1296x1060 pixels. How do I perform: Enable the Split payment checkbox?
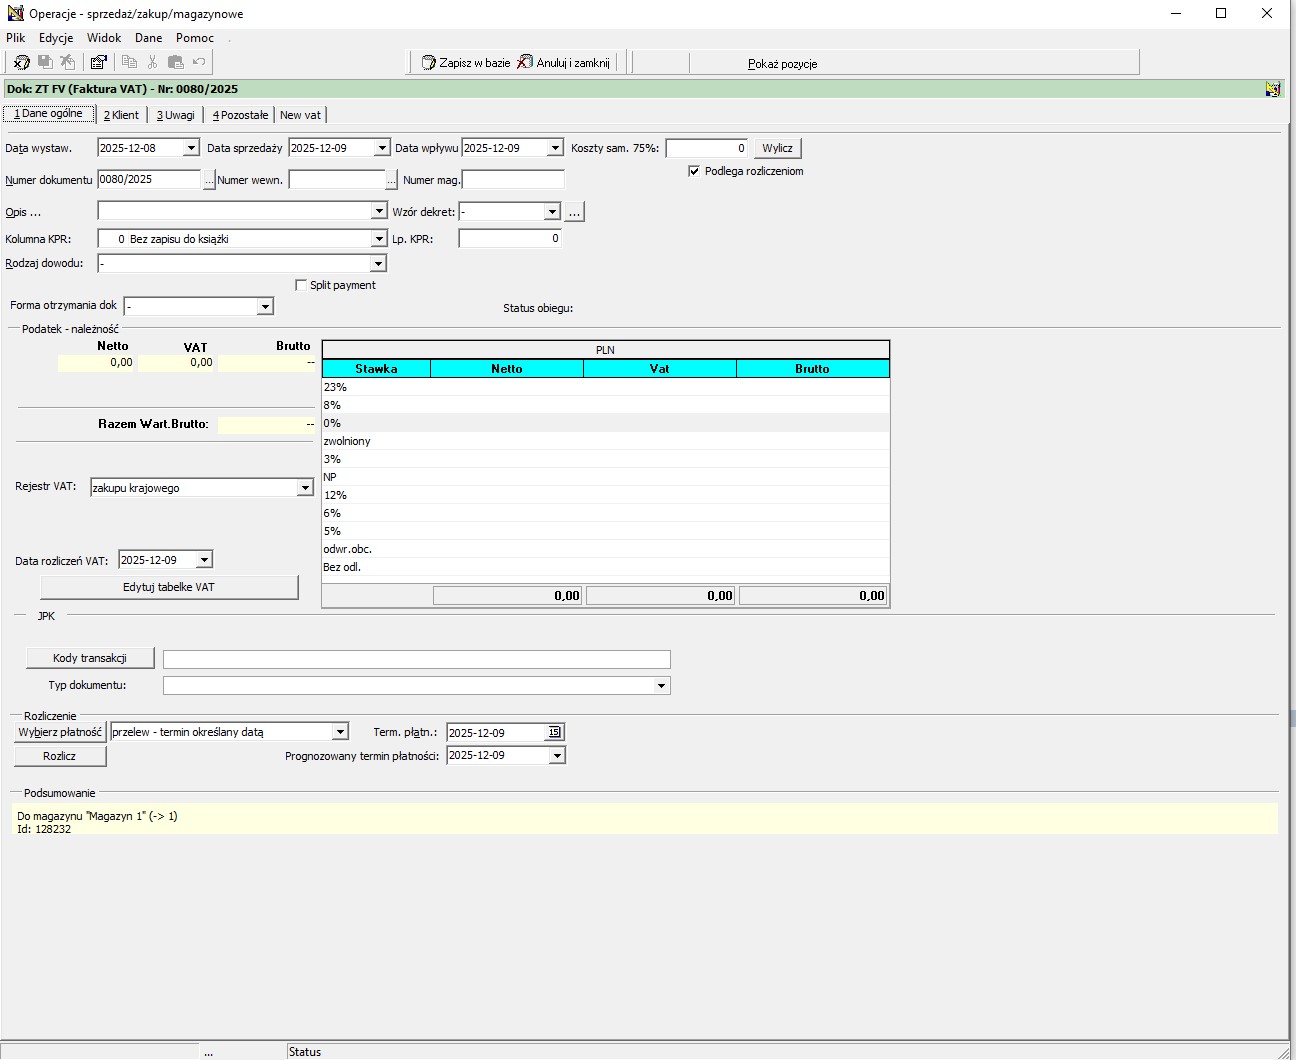[x=301, y=285]
